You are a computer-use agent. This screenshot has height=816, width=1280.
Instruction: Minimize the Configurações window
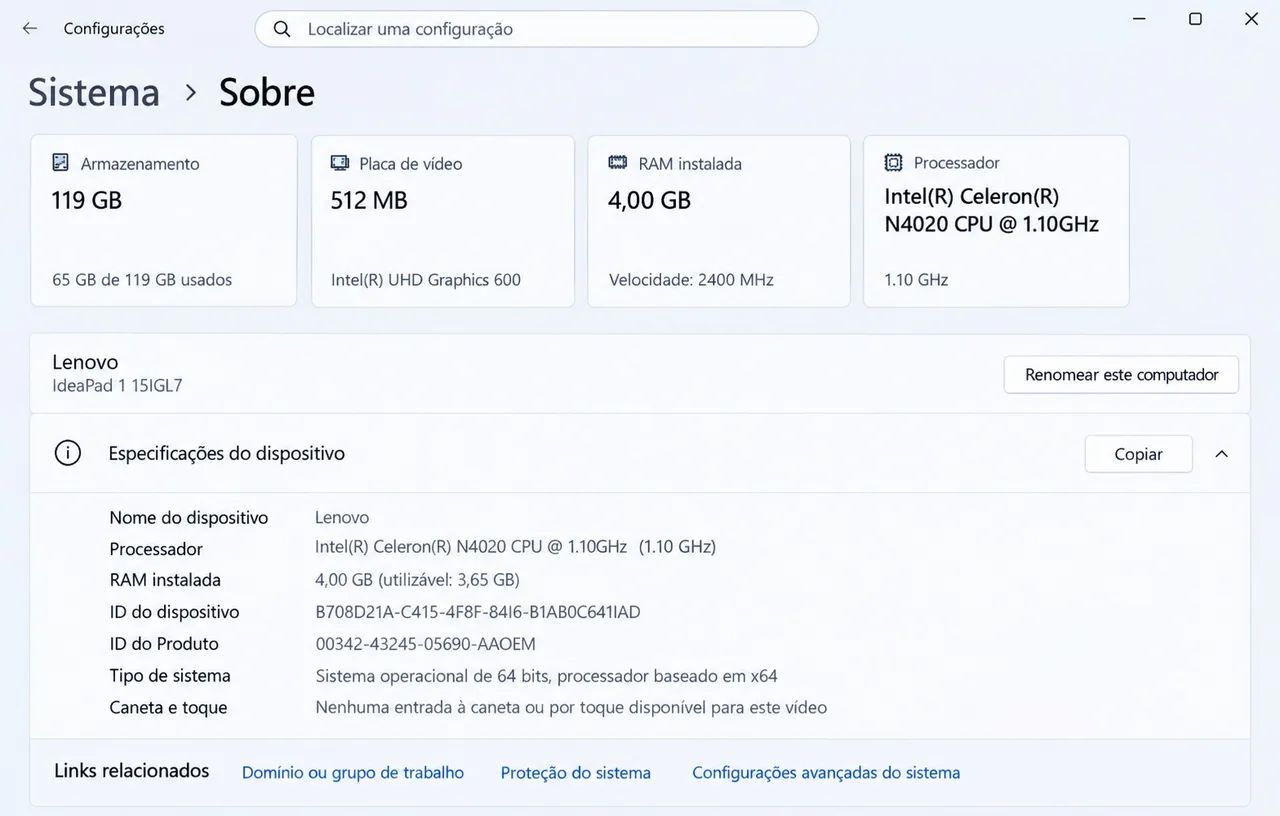point(1139,19)
